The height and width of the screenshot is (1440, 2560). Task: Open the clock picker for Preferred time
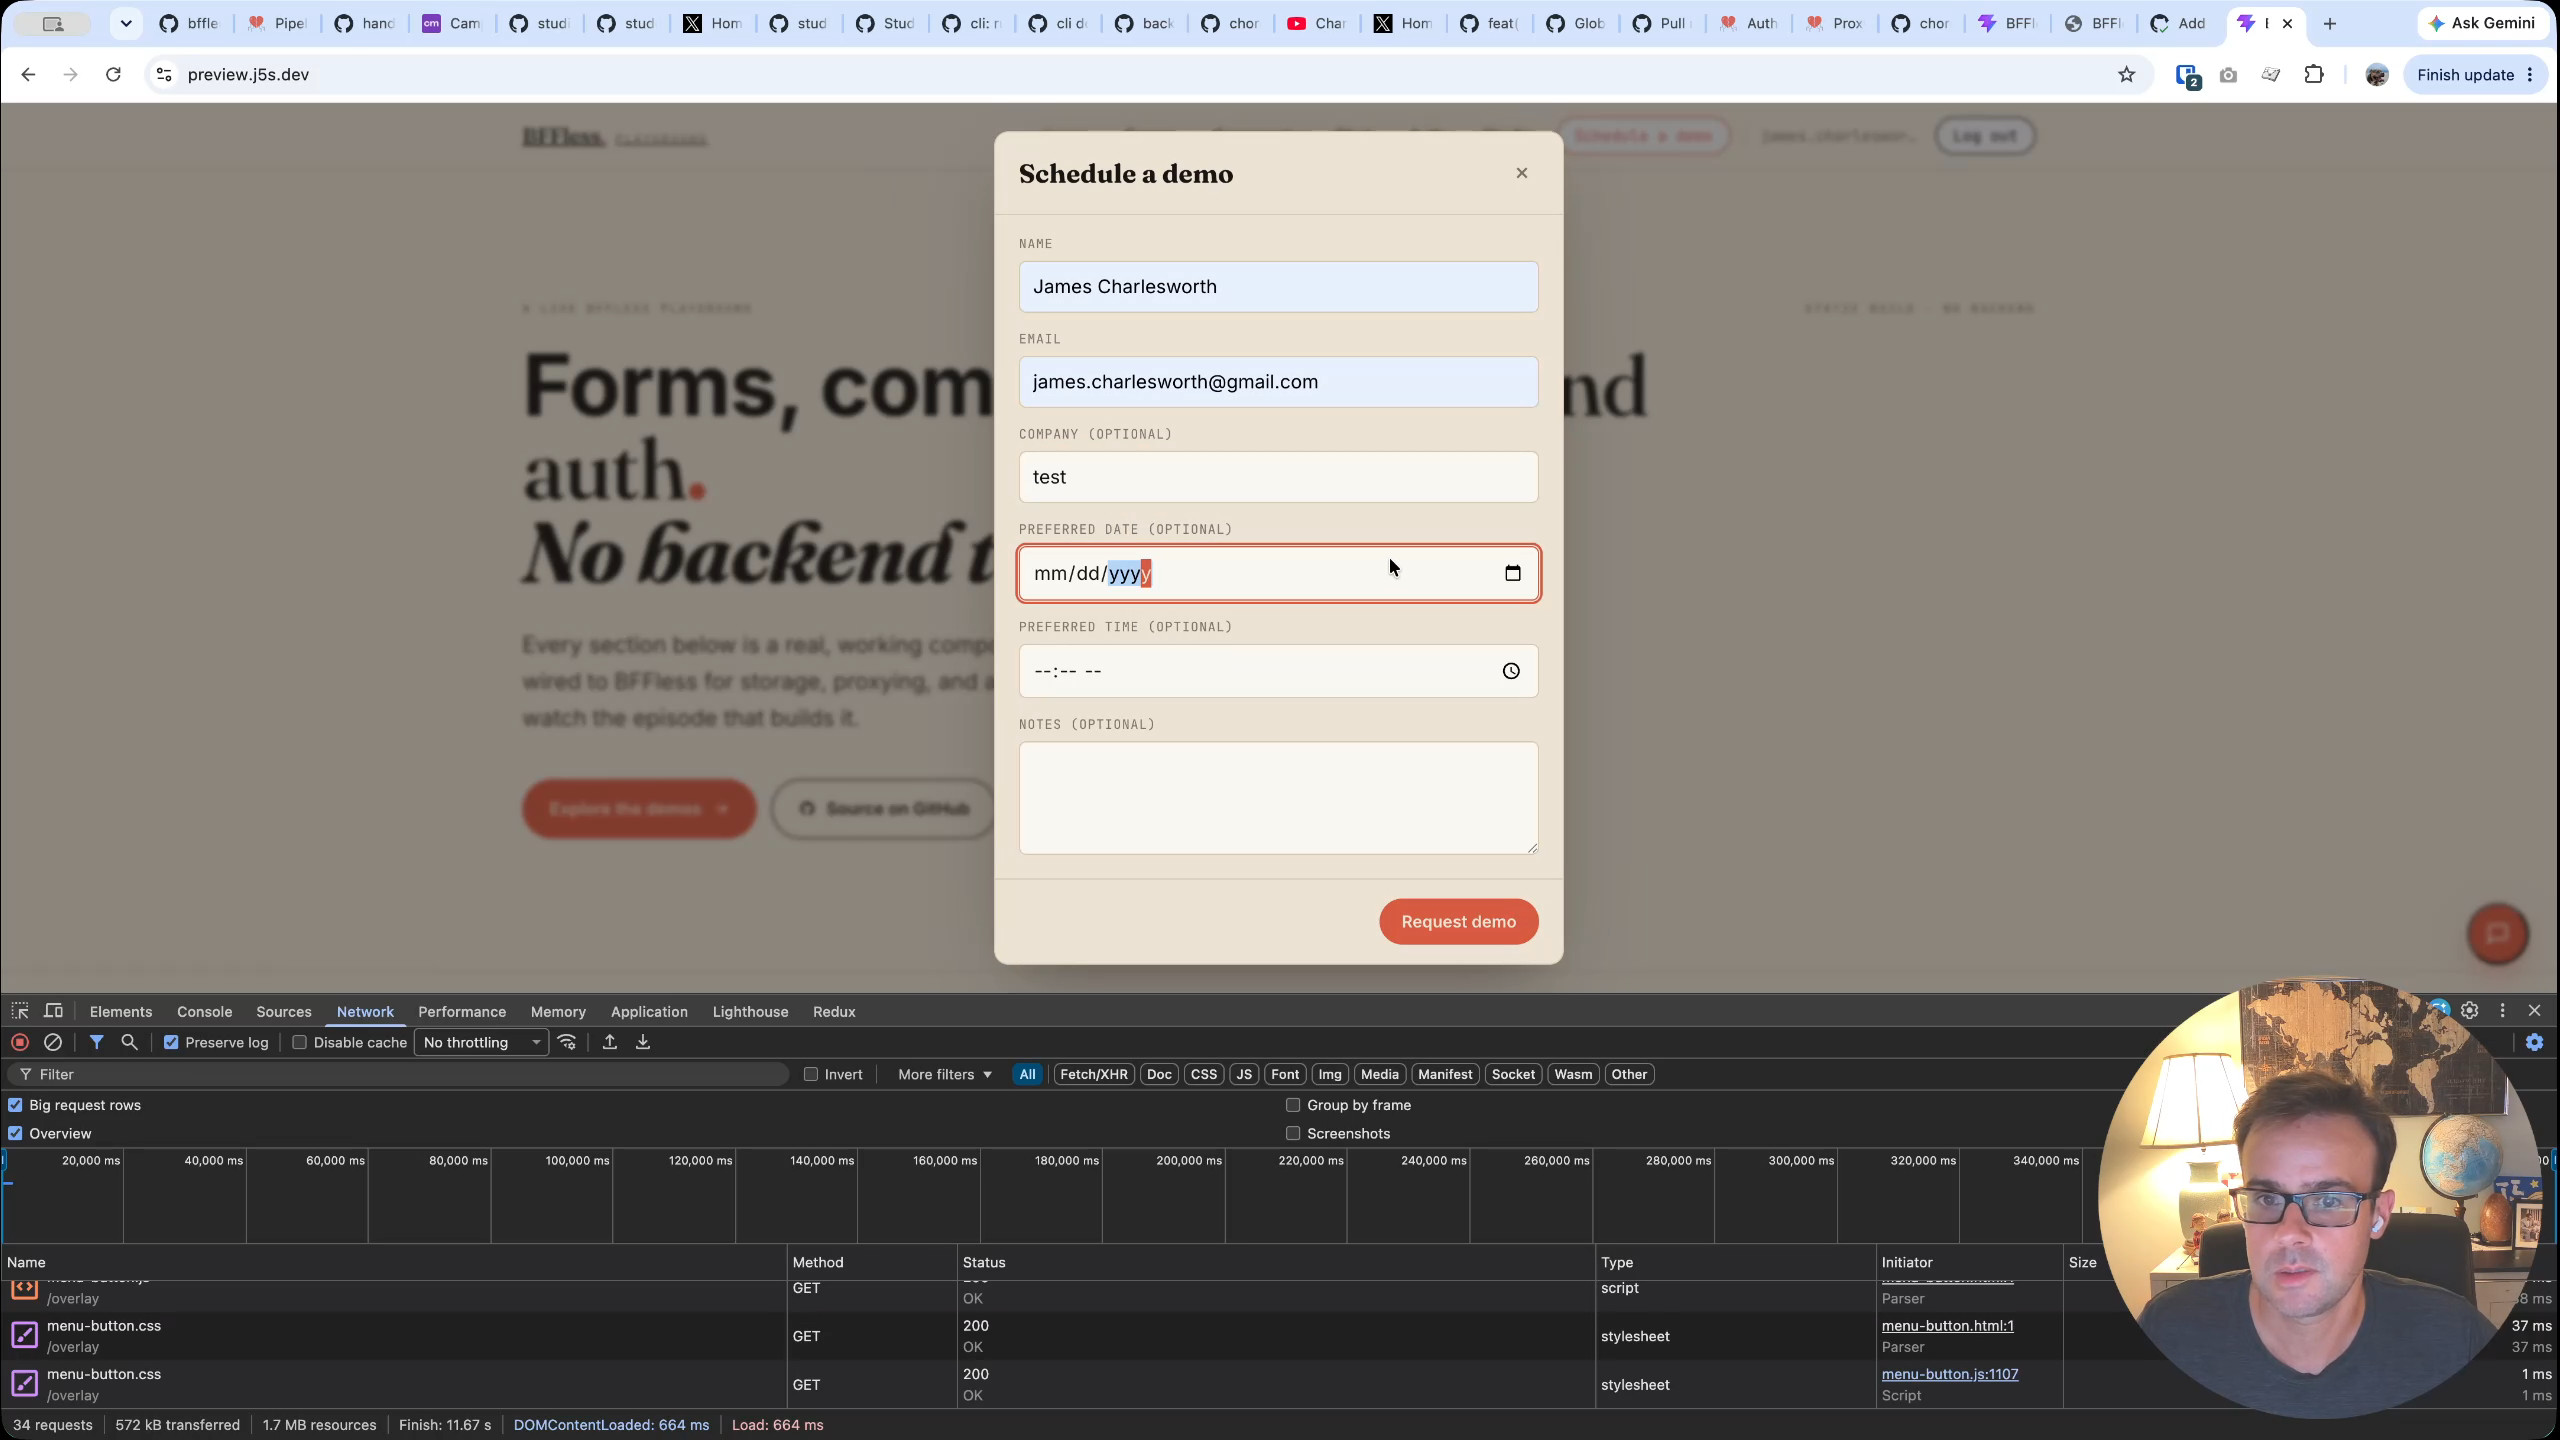point(1511,671)
